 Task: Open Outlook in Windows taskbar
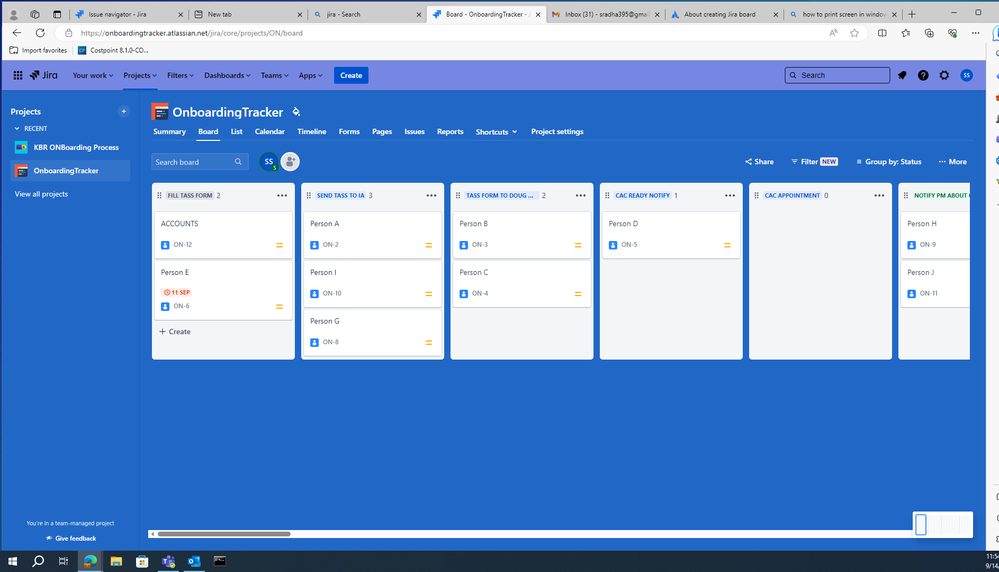click(x=194, y=561)
